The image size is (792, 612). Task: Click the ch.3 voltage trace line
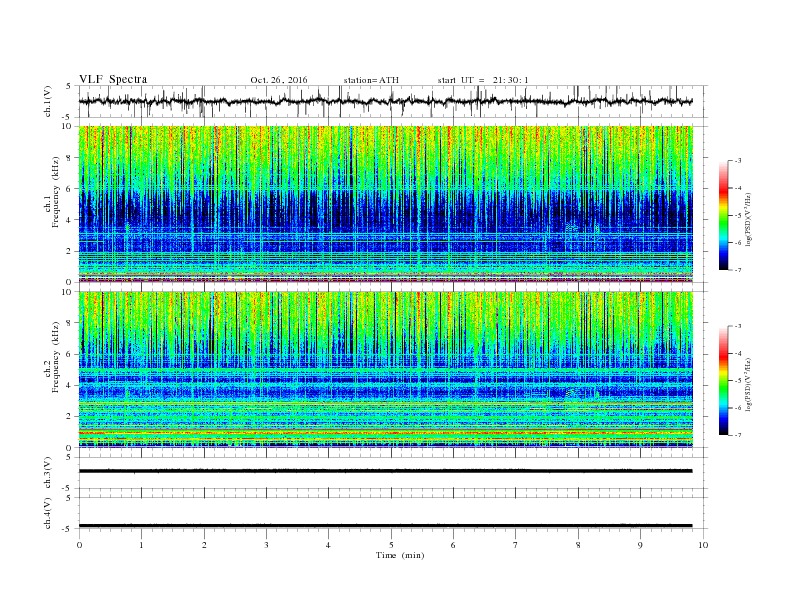385,471
